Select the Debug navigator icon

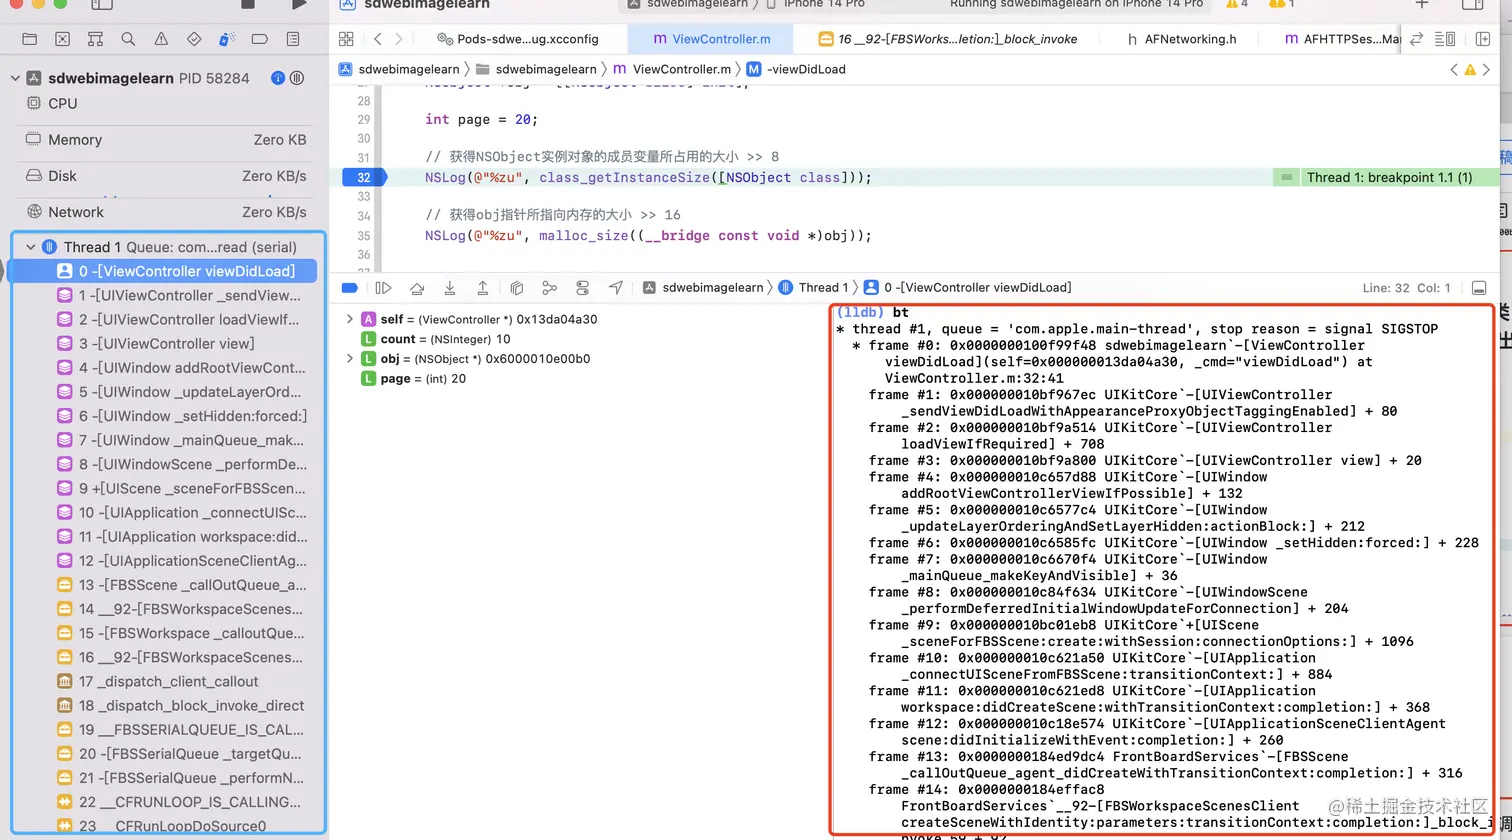[x=227, y=39]
